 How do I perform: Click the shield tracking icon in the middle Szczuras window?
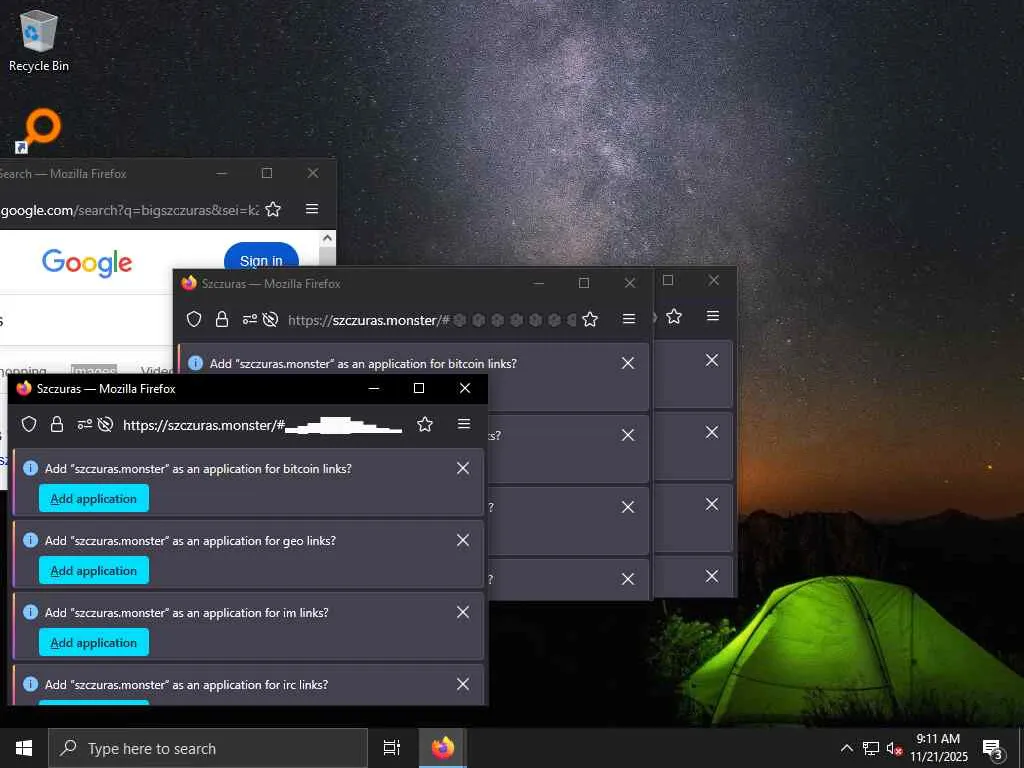194,319
